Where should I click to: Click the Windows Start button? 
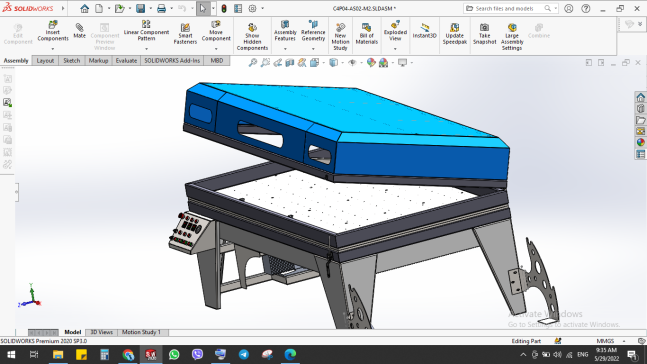[11, 355]
